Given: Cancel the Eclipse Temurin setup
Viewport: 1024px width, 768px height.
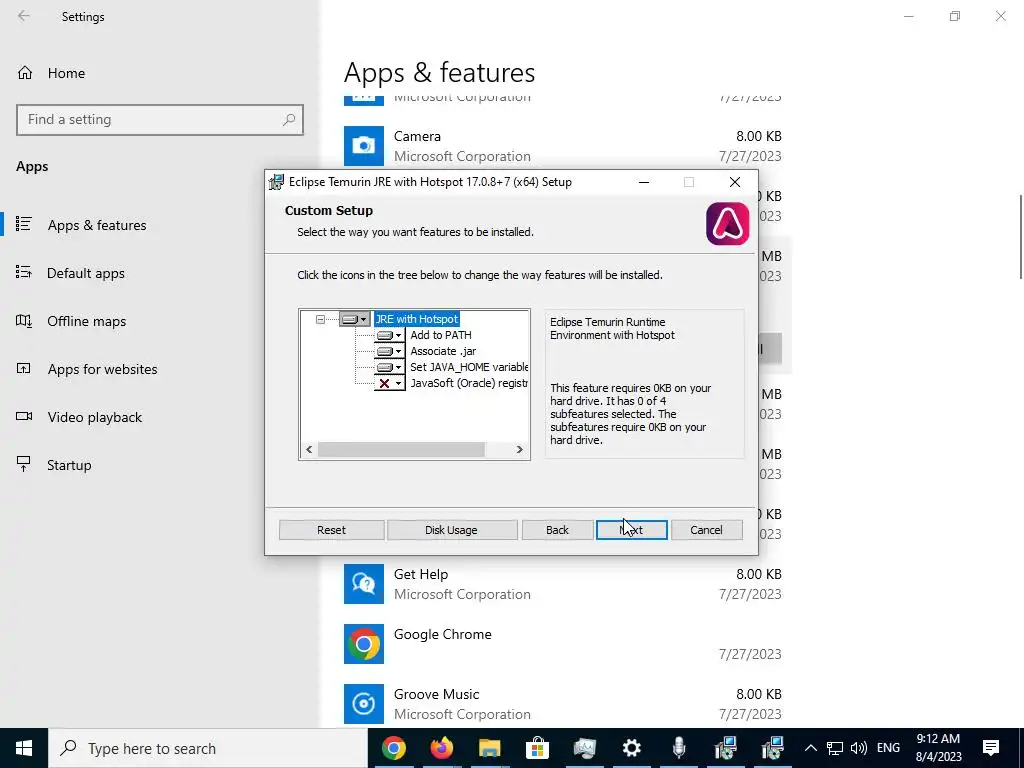Looking at the screenshot, I should coord(707,530).
